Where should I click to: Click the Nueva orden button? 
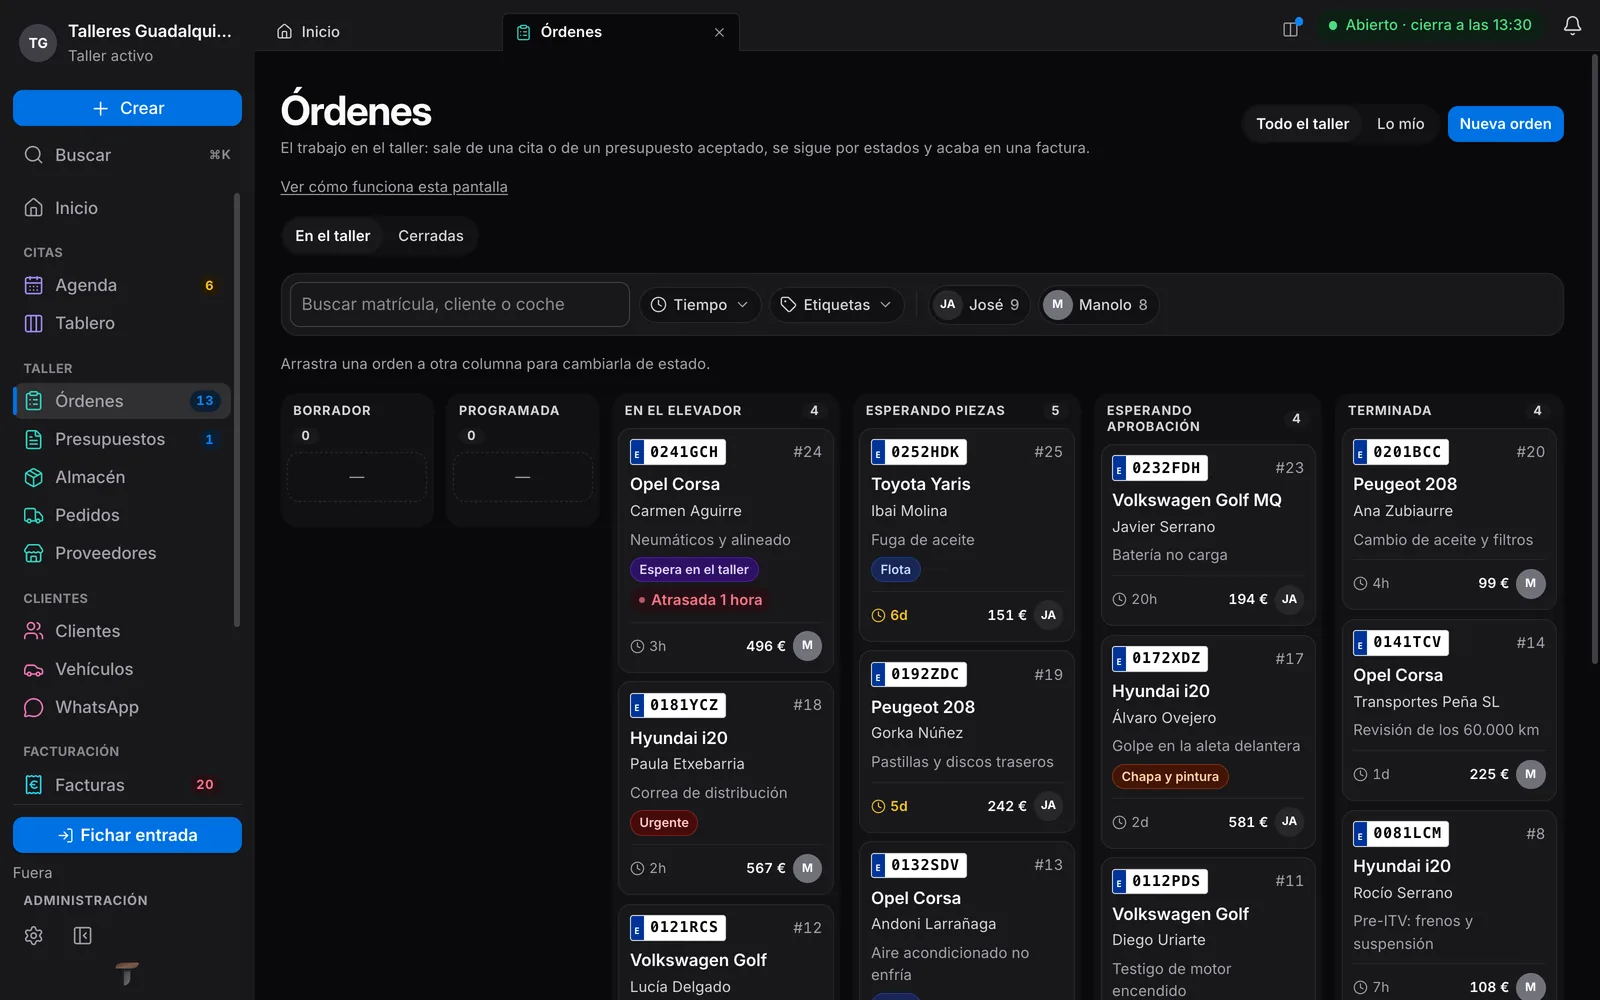click(1505, 124)
